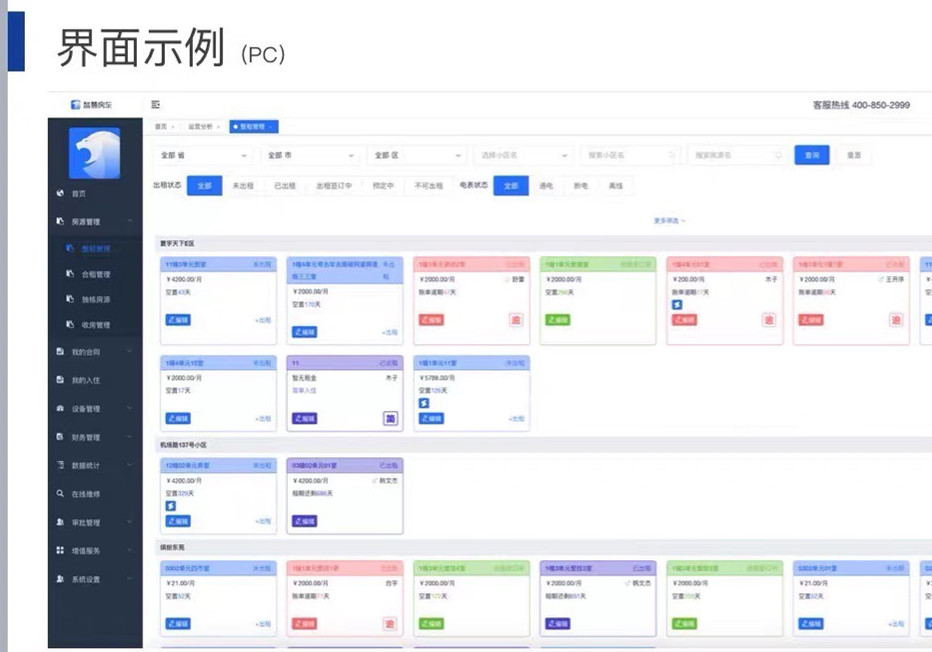Open the 全部 省 province dropdown
The image size is (932, 652).
pyautogui.click(x=203, y=155)
